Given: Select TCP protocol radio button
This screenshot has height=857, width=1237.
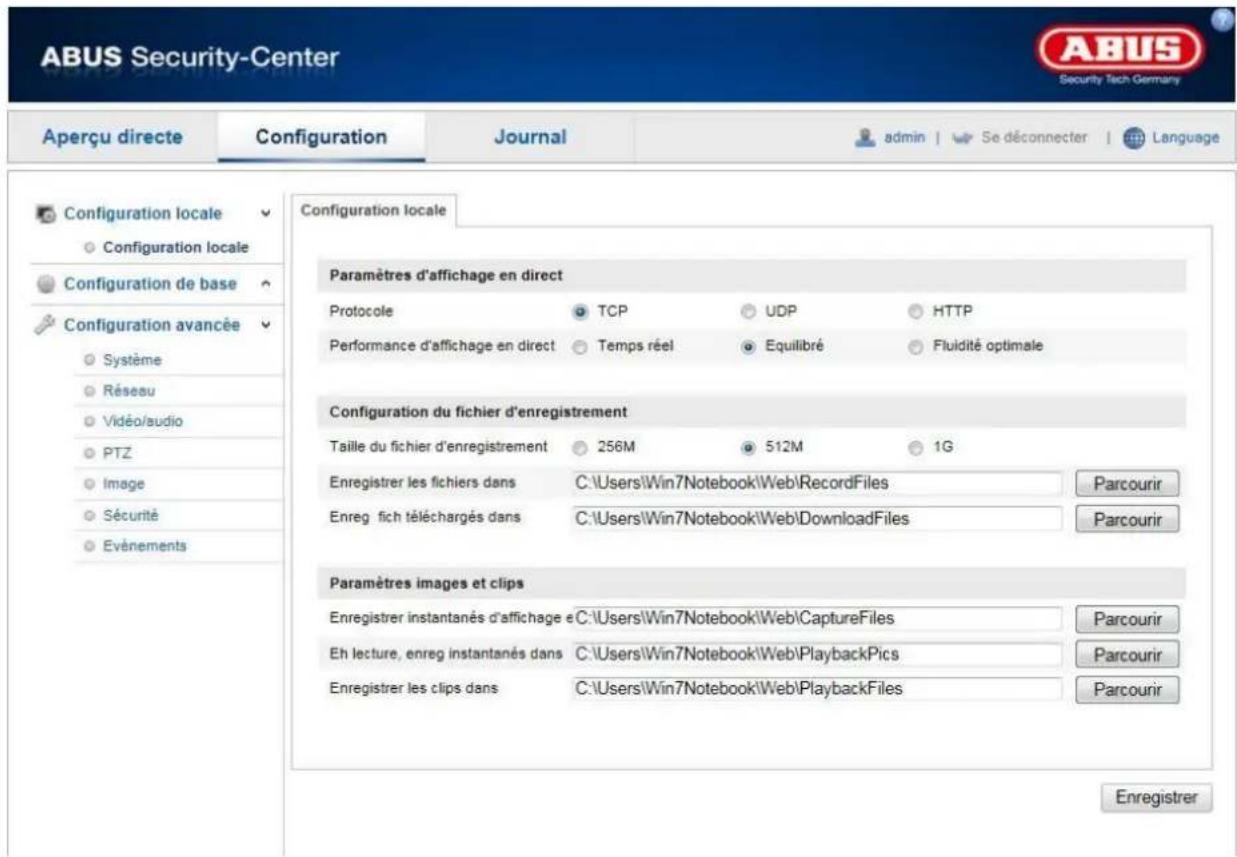Looking at the screenshot, I should [x=579, y=311].
